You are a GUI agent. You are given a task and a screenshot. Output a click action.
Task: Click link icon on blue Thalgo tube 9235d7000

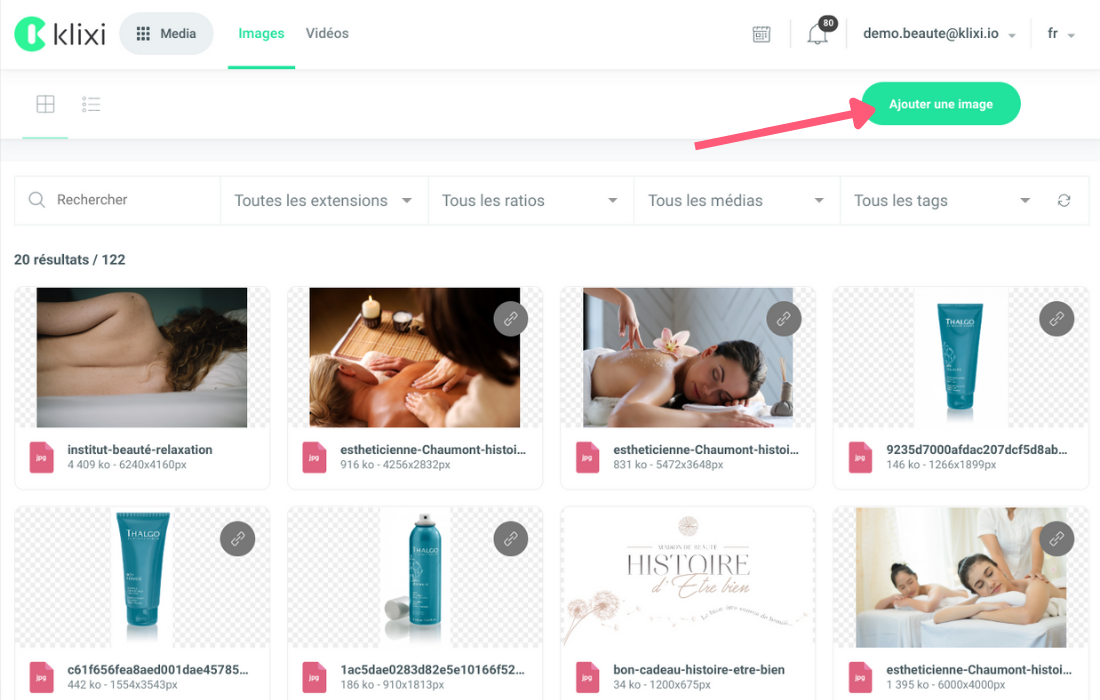coord(1056,319)
